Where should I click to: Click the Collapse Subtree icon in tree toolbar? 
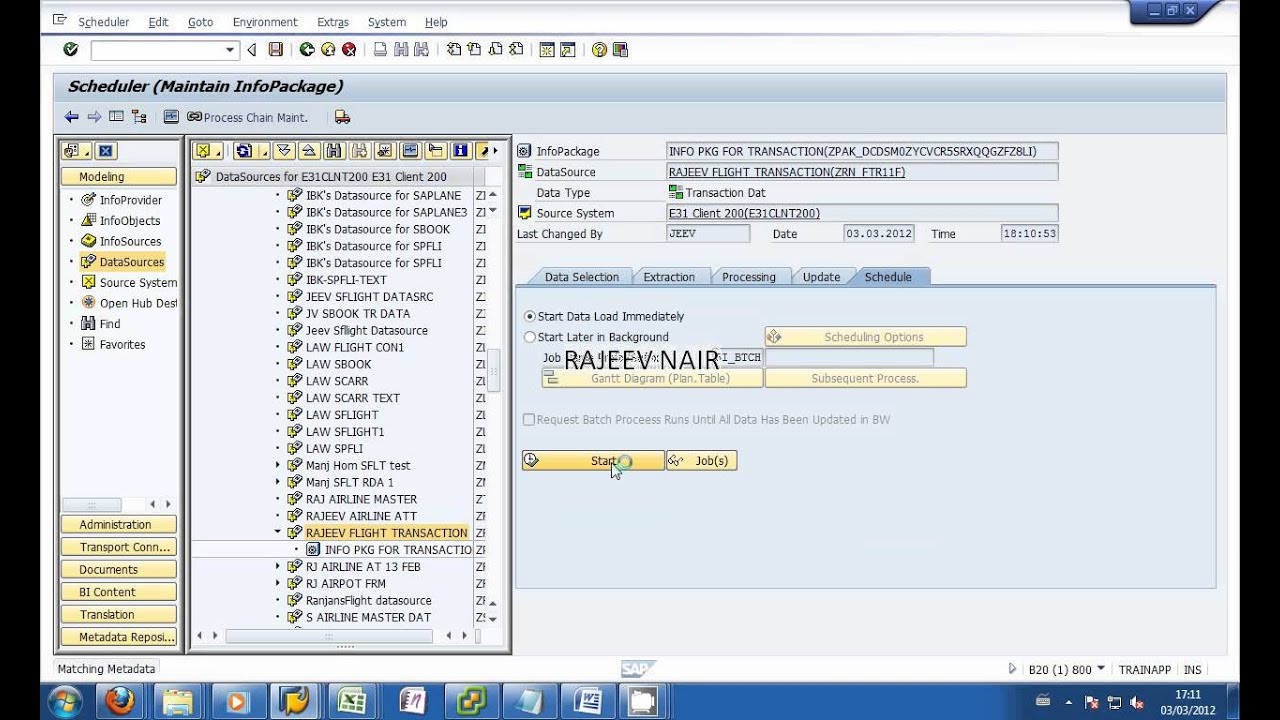[309, 151]
